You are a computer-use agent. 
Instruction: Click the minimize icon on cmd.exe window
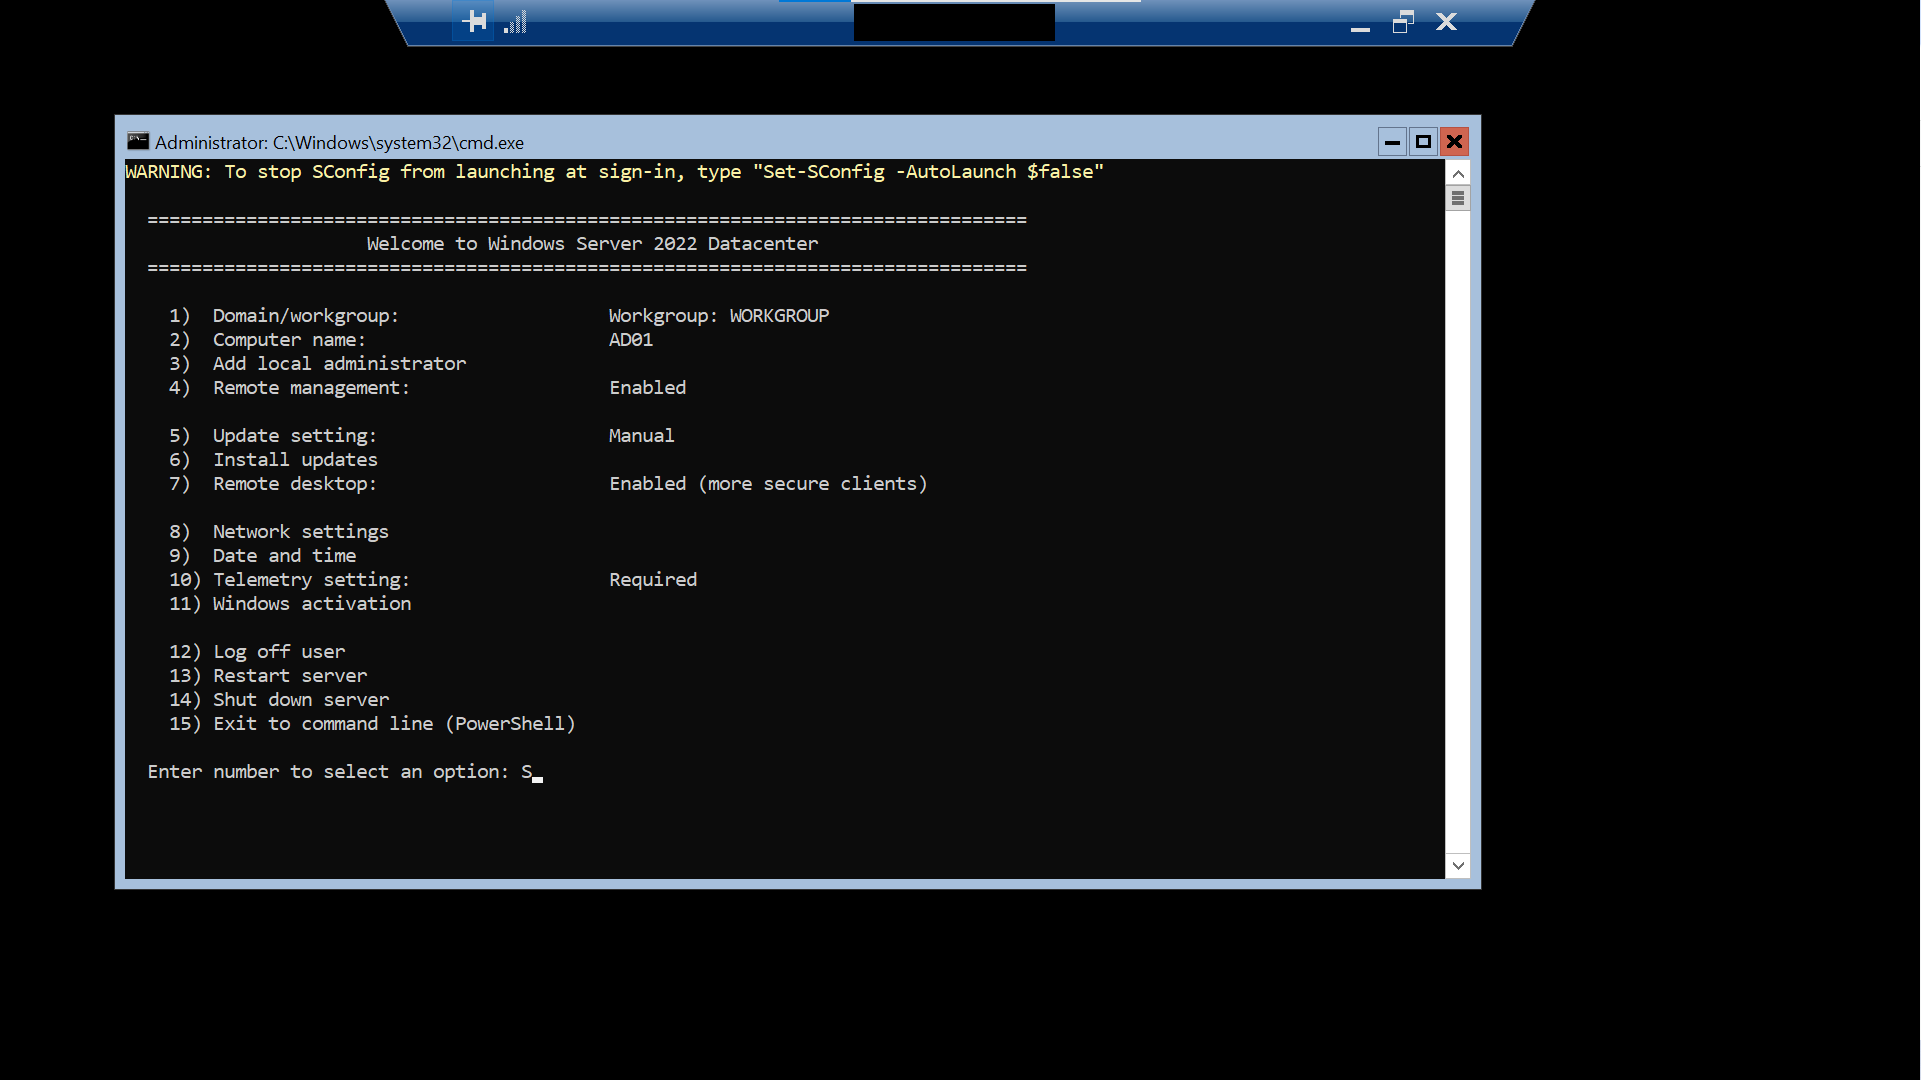[1392, 141]
